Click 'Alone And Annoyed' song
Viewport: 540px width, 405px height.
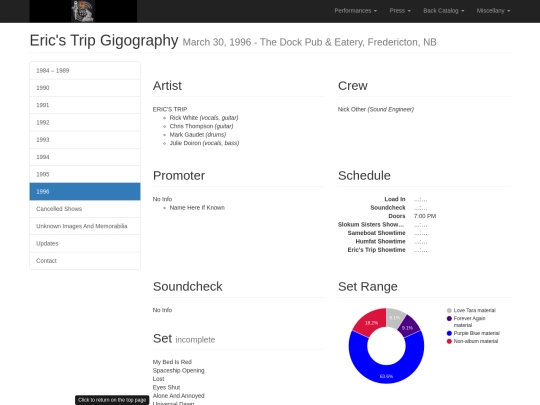tap(178, 396)
